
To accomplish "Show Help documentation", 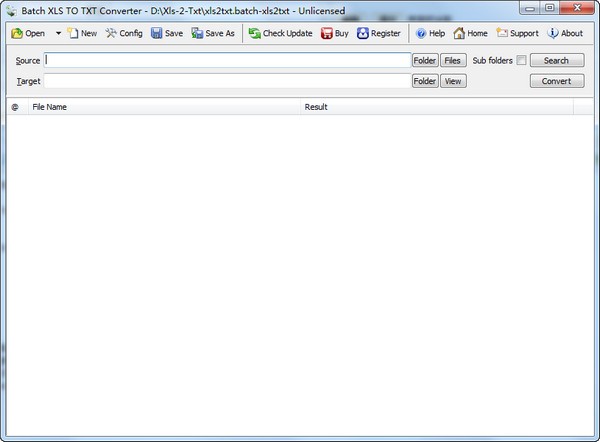I will pos(430,33).
